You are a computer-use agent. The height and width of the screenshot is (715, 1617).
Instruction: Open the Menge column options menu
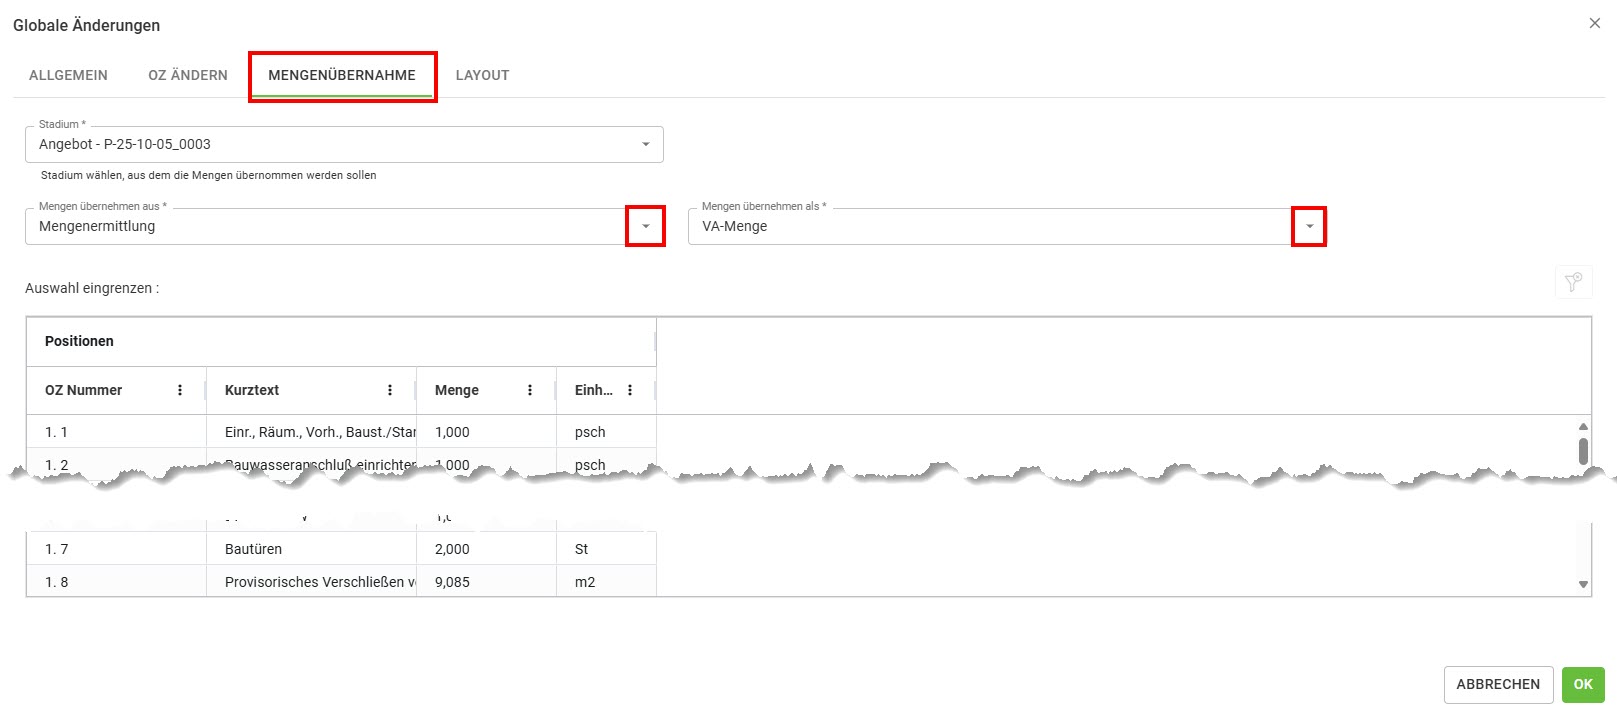coord(530,390)
